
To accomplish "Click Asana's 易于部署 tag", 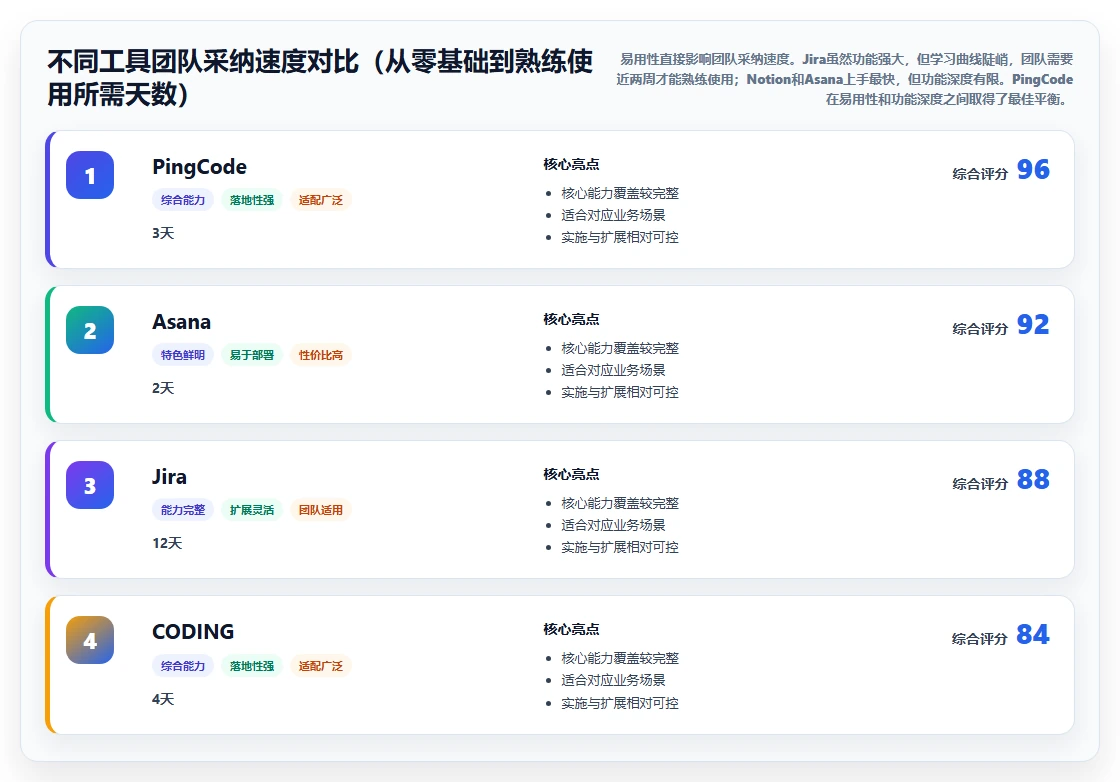I will 251,355.
